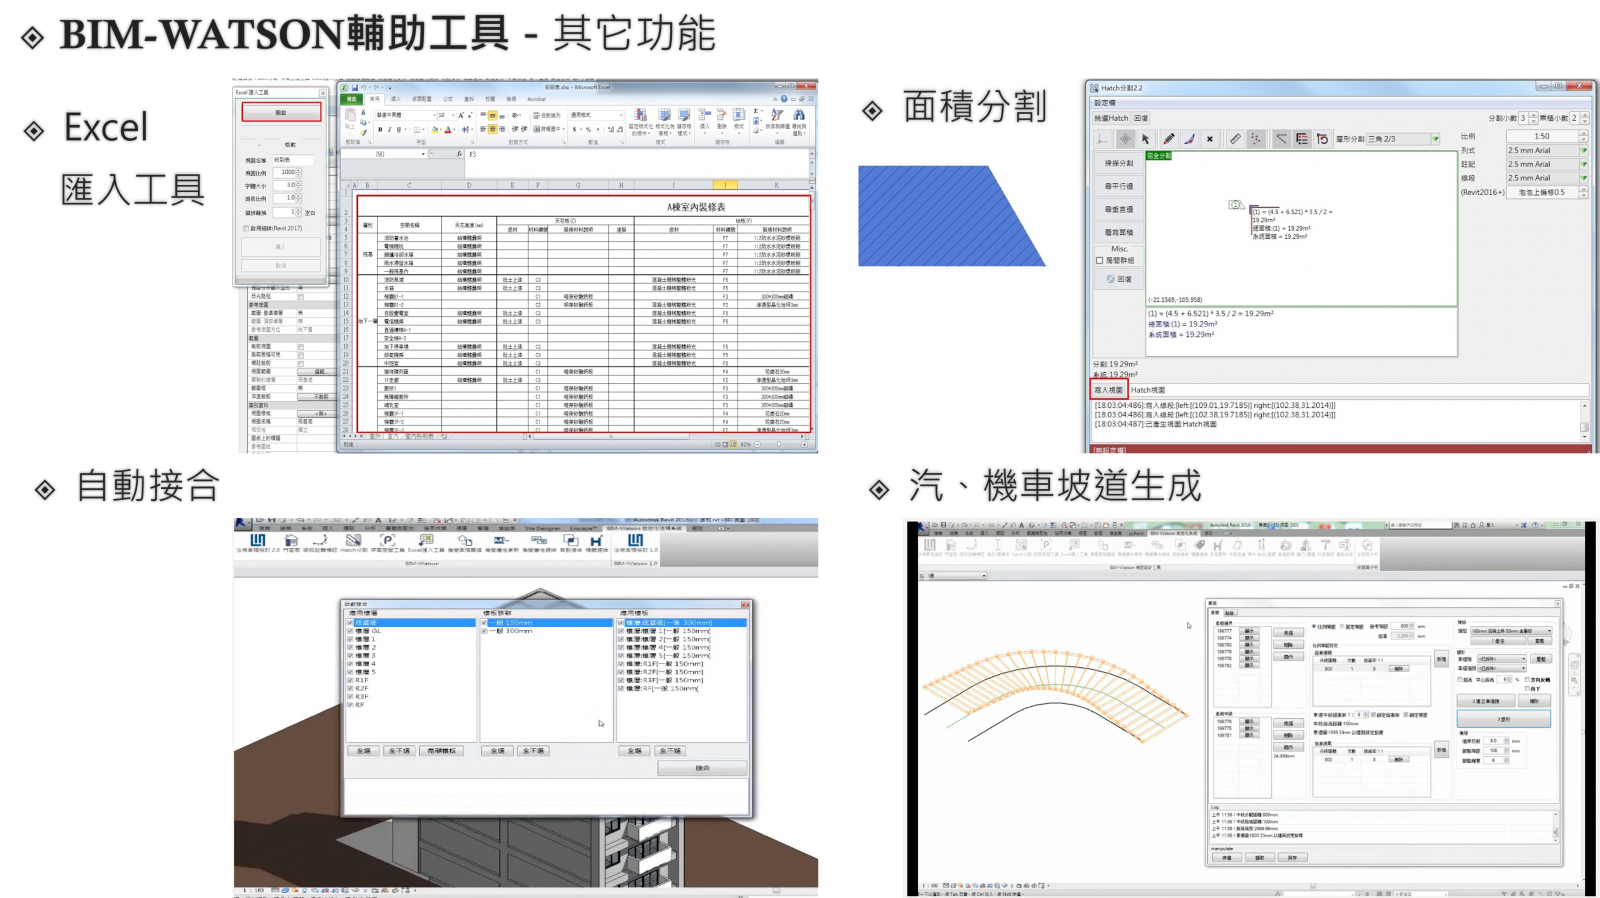Open 圖形分割 三角 2/3 dropdown

click(1403, 139)
